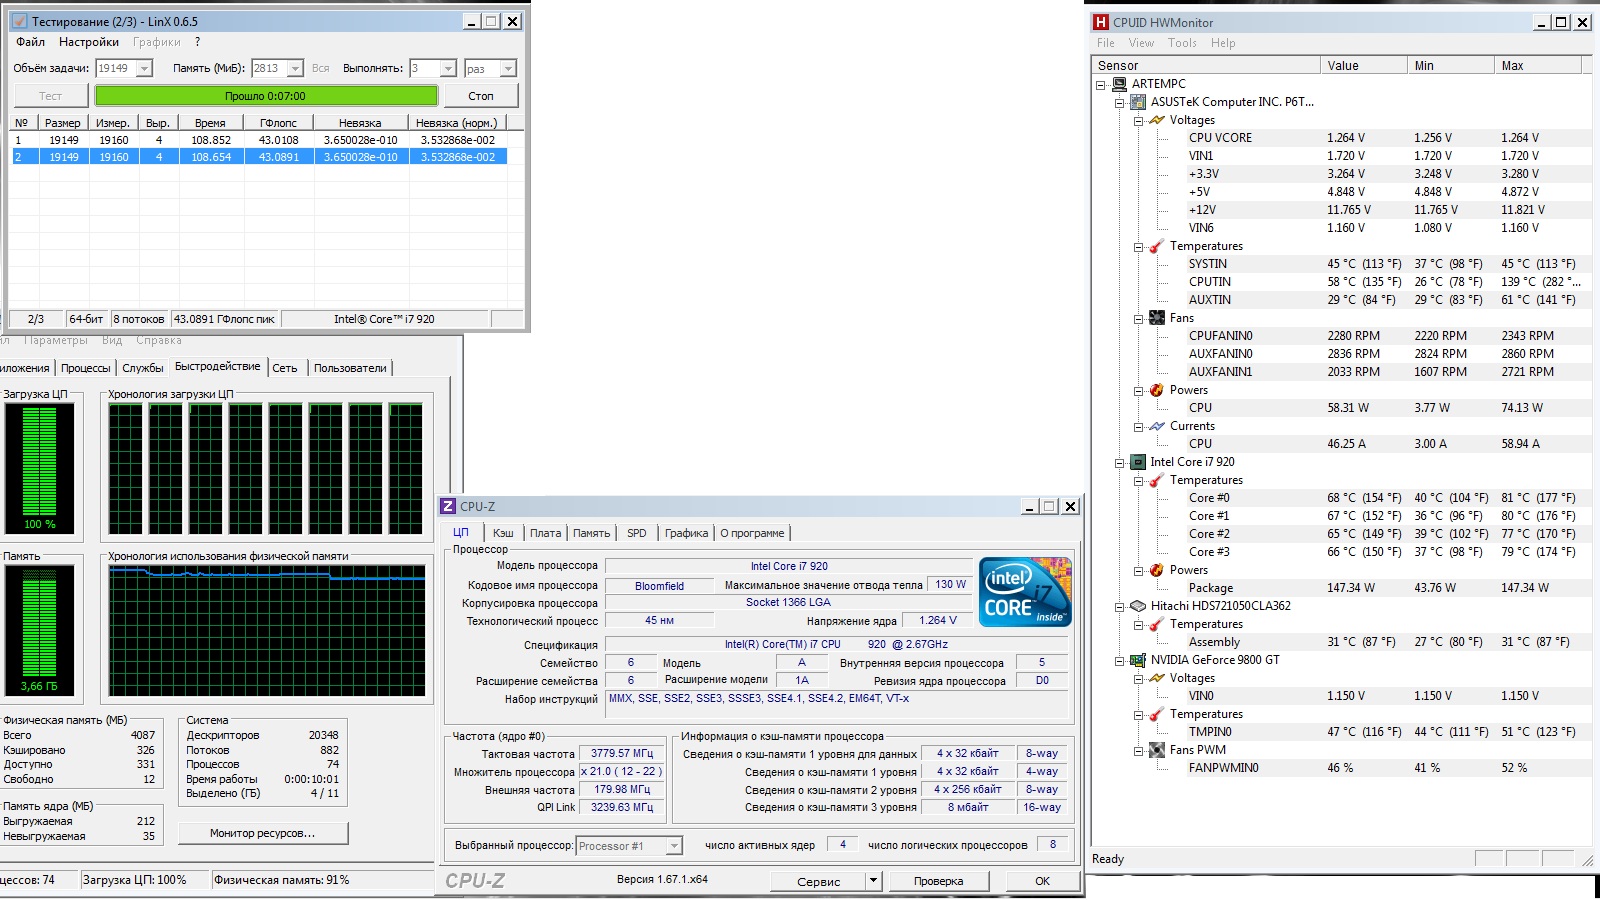Click the motherboard Powers flame icon
1600x900 pixels.
point(1157,390)
